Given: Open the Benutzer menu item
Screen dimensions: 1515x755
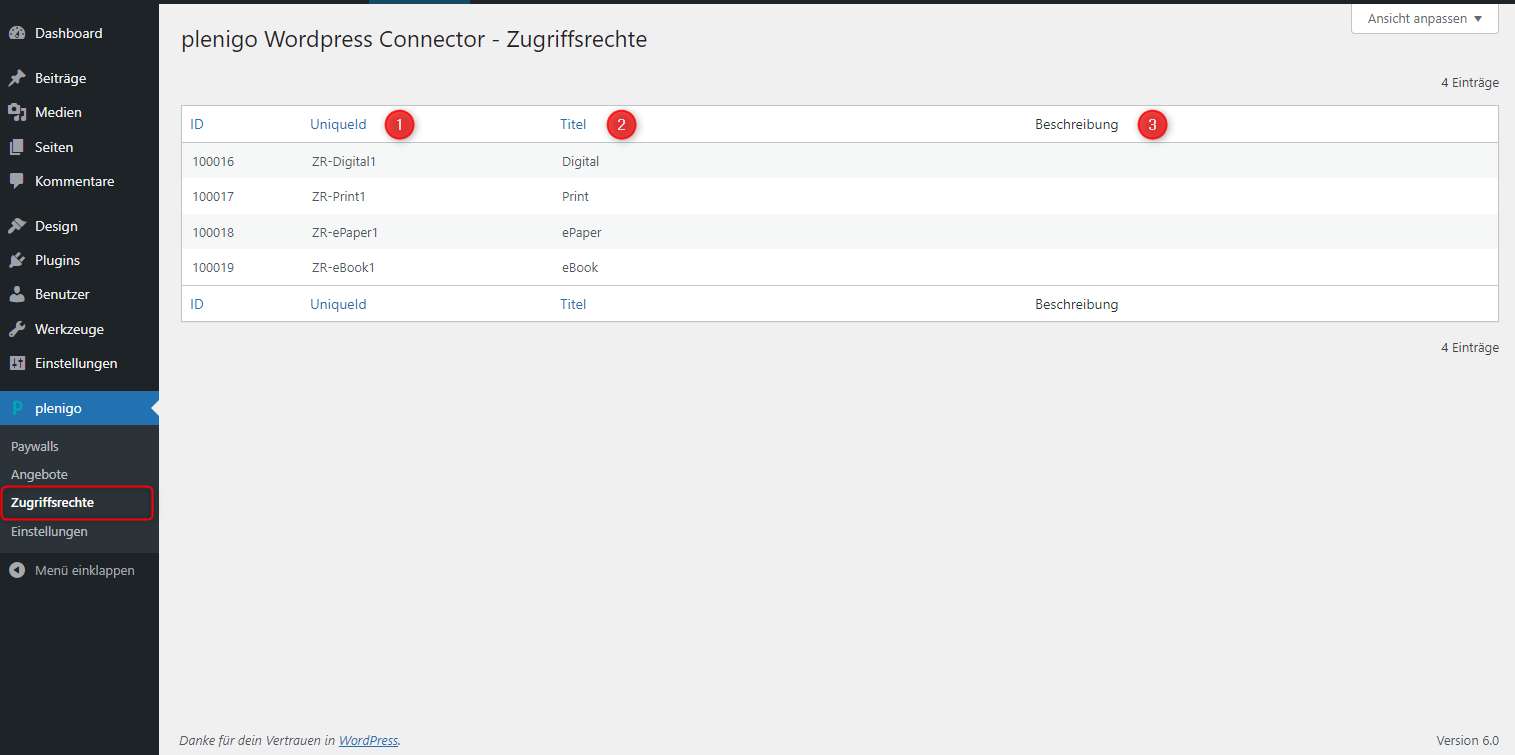Looking at the screenshot, I should pos(79,295).
